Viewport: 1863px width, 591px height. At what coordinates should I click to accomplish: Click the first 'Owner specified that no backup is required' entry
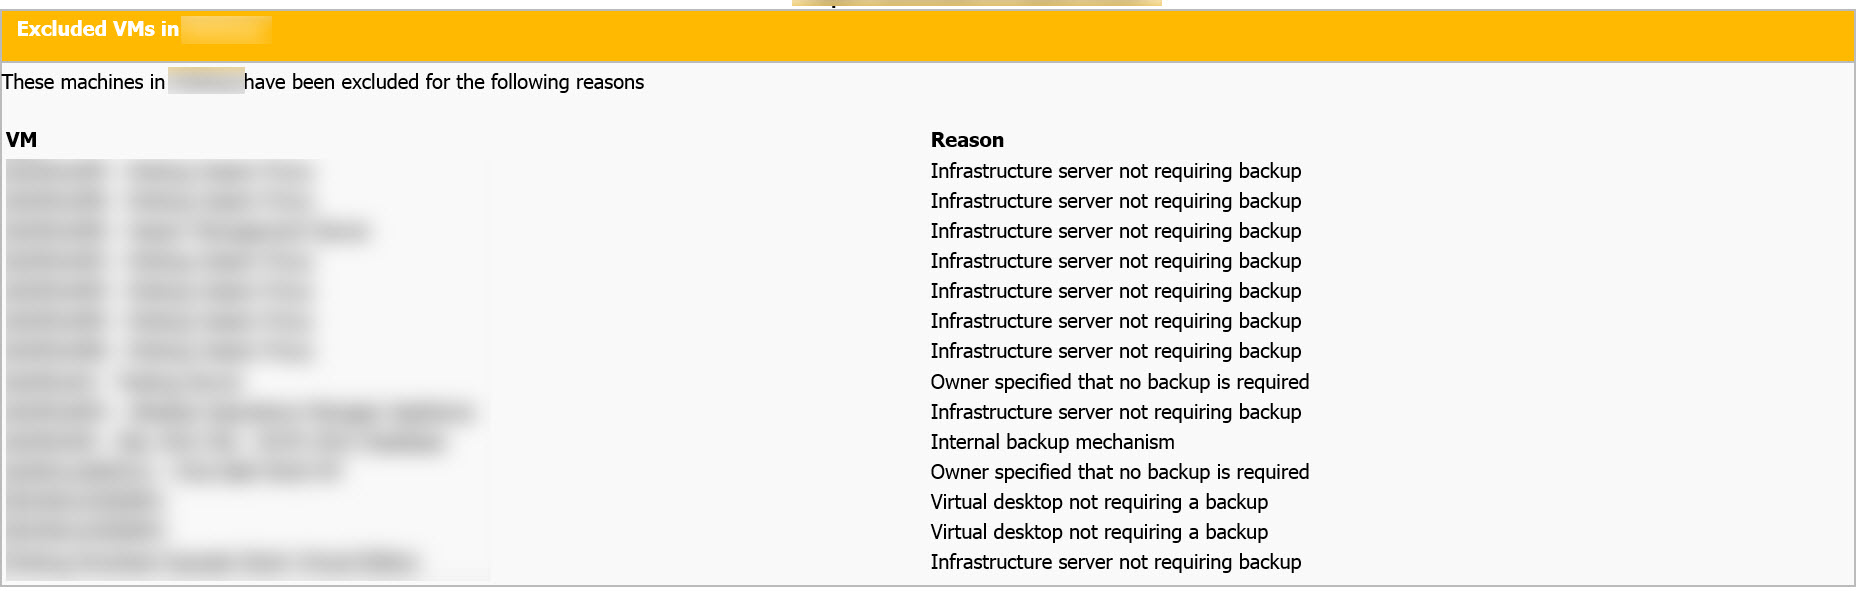(x=1119, y=382)
